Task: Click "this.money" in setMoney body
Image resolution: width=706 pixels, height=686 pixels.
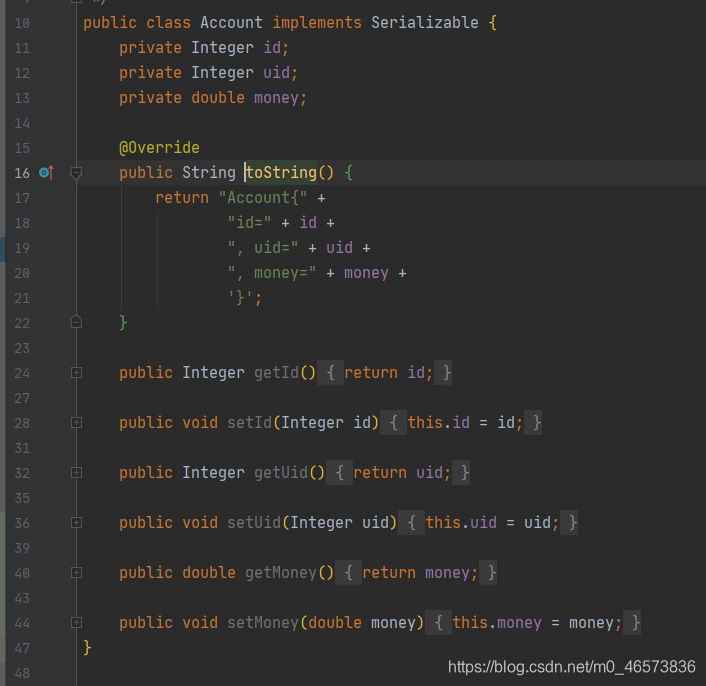Action: click(x=497, y=622)
